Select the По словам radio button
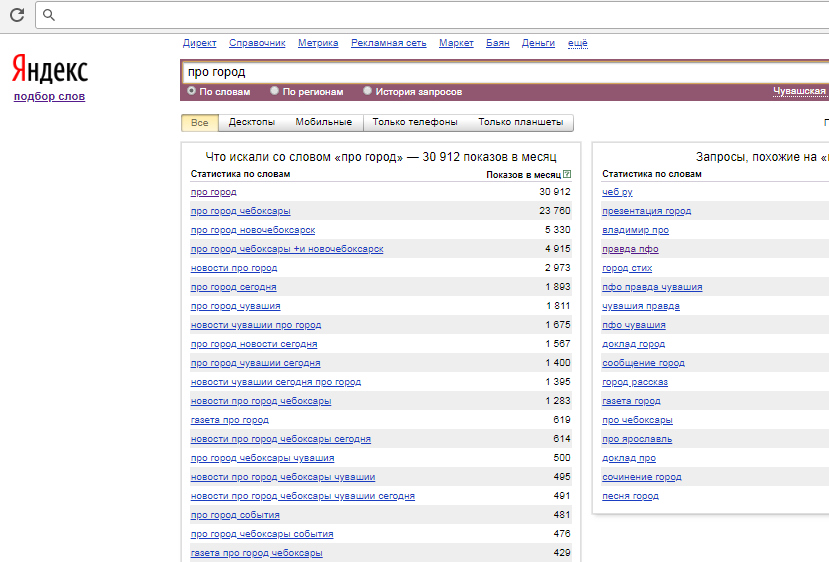 pyautogui.click(x=192, y=91)
